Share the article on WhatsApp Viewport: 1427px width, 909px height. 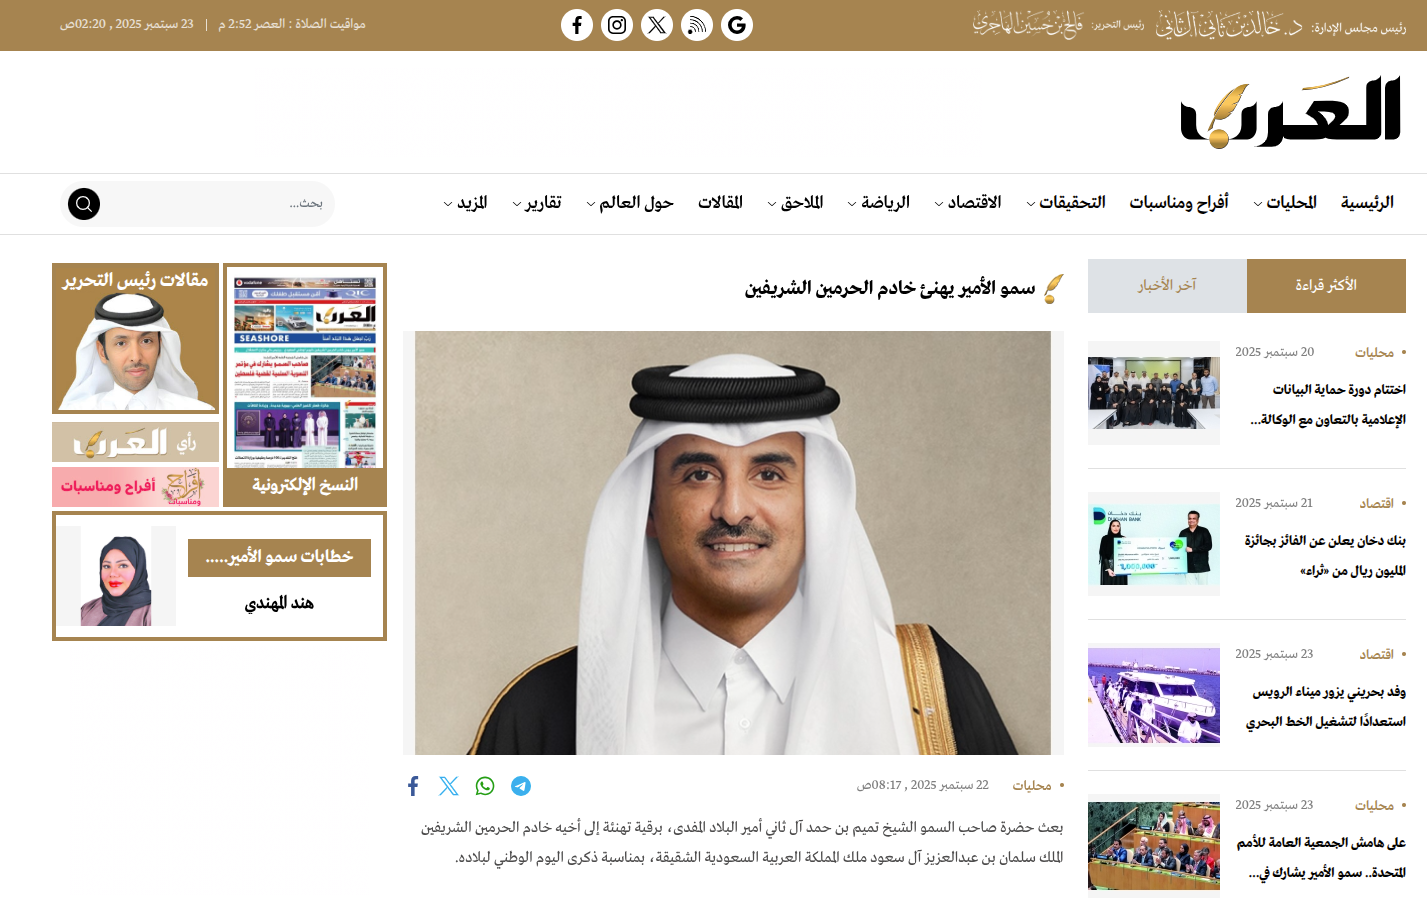pyautogui.click(x=485, y=786)
